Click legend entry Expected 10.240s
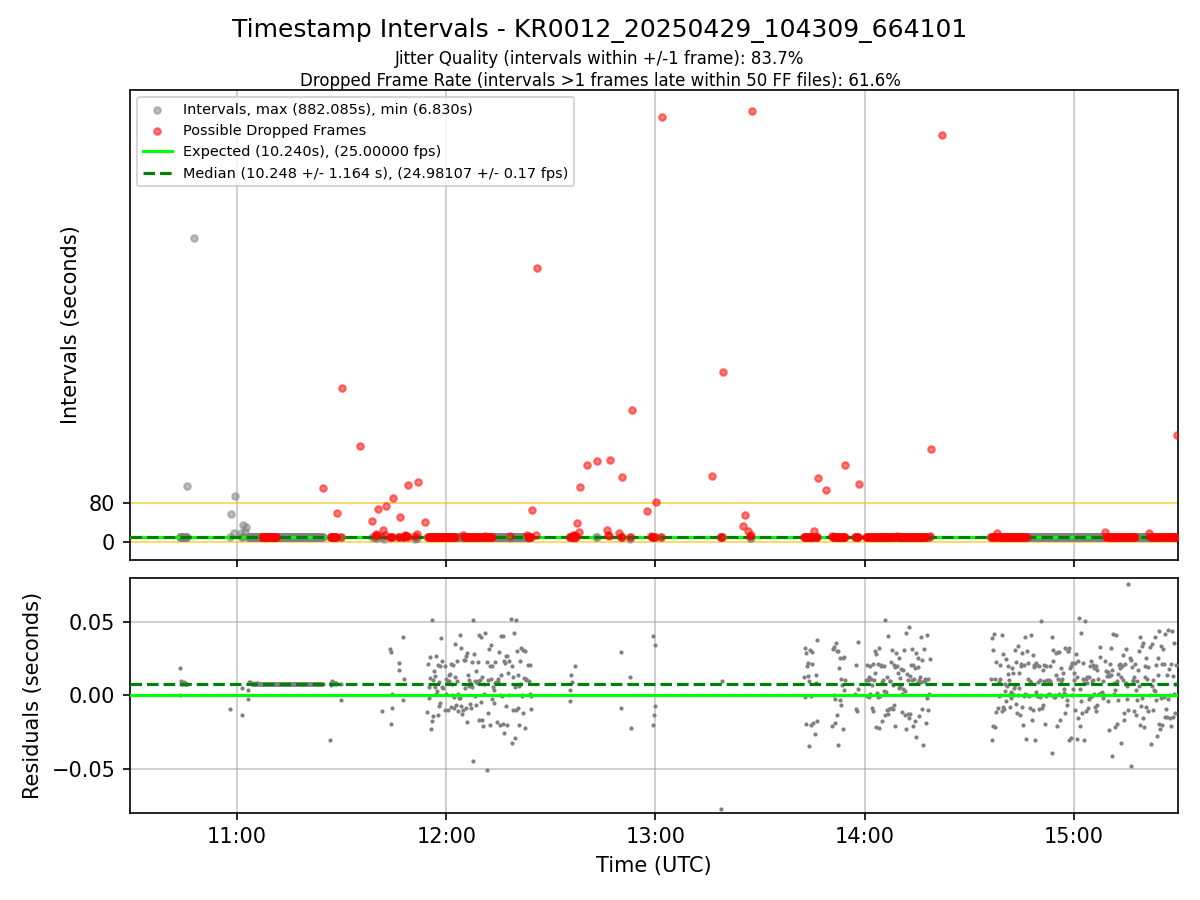This screenshot has width=1200, height=900. [312, 152]
